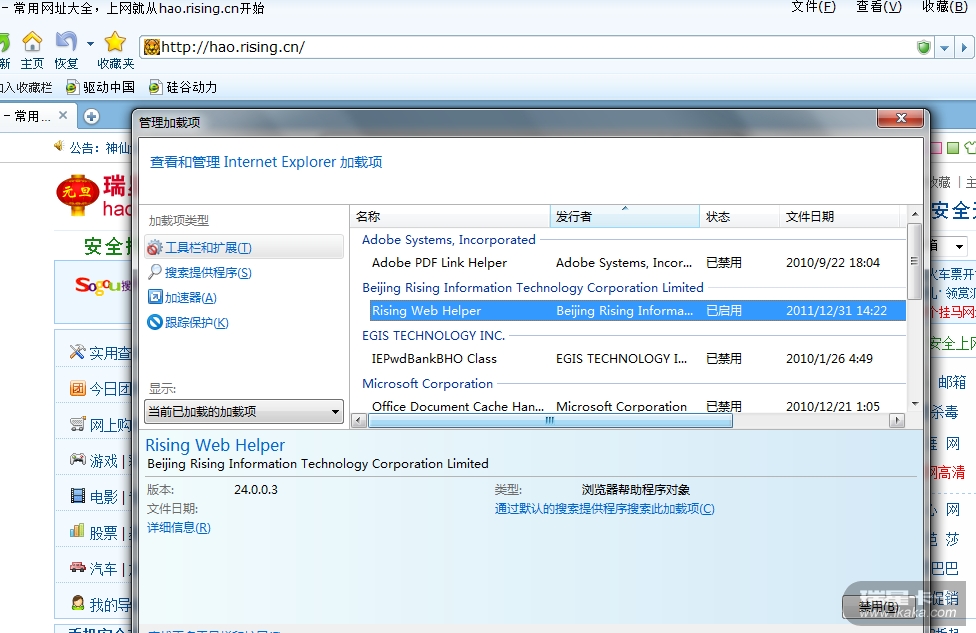Click the horizontal scrollbar thumb in add-on list
Viewport: 976px width, 633px height.
pos(550,421)
